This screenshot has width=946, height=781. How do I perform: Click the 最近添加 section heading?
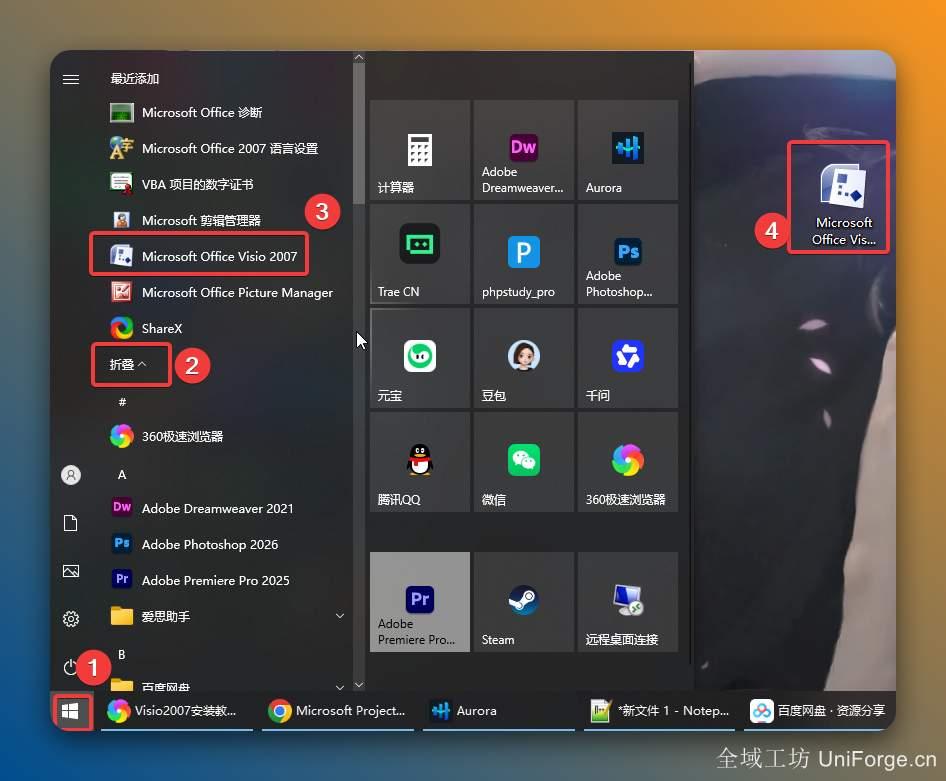coord(135,79)
